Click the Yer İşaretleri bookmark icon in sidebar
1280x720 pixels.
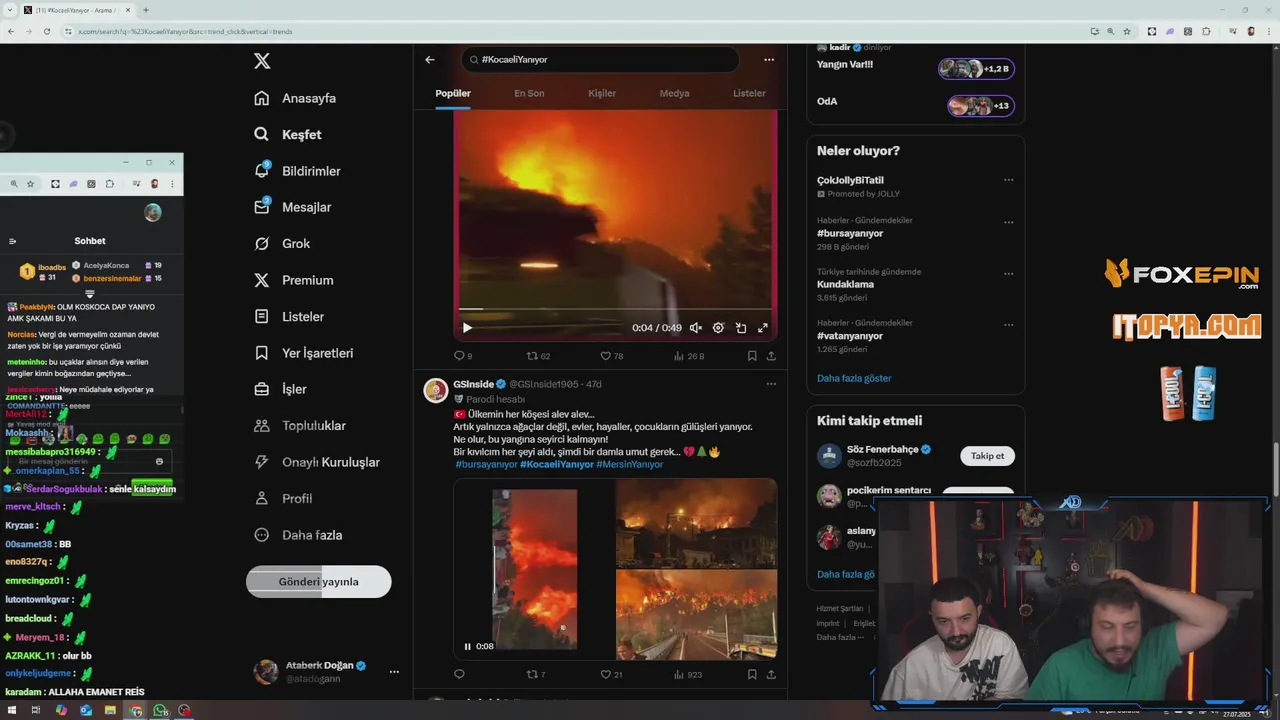click(x=262, y=353)
